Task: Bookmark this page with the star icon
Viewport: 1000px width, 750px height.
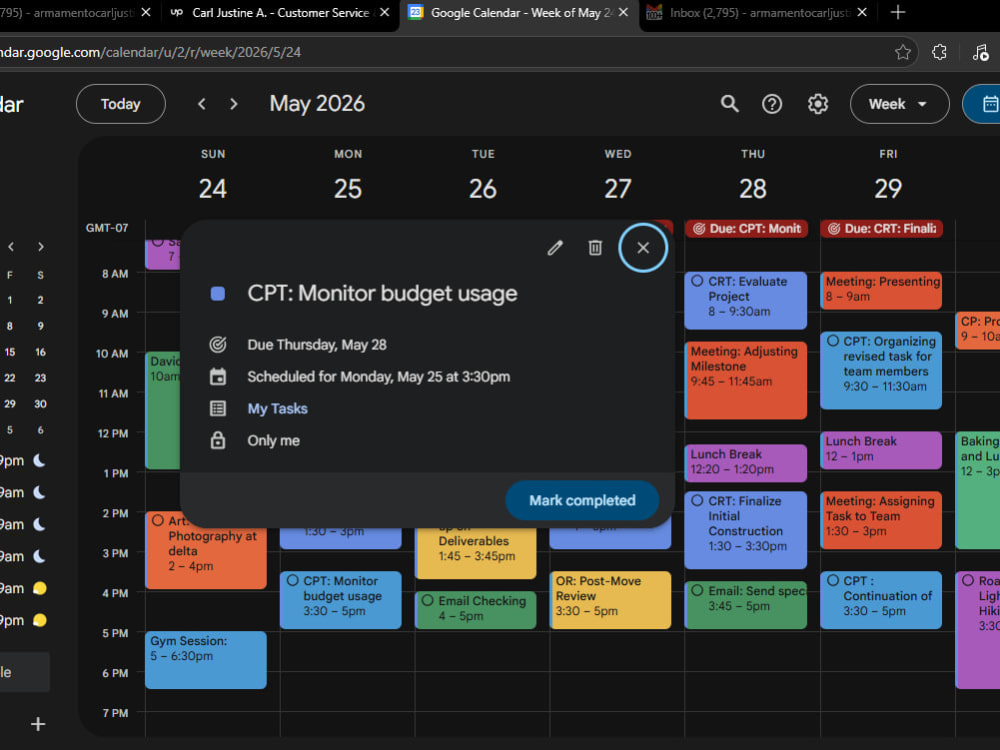Action: pos(902,52)
